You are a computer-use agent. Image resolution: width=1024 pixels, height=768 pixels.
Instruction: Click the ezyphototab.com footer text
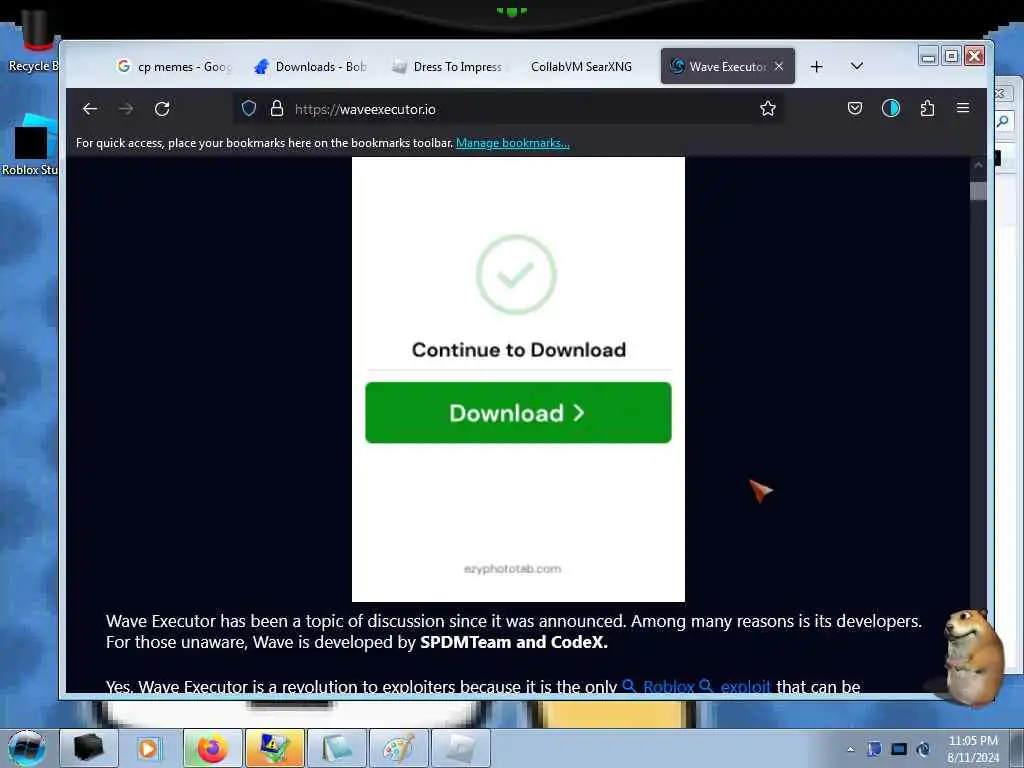pos(513,569)
